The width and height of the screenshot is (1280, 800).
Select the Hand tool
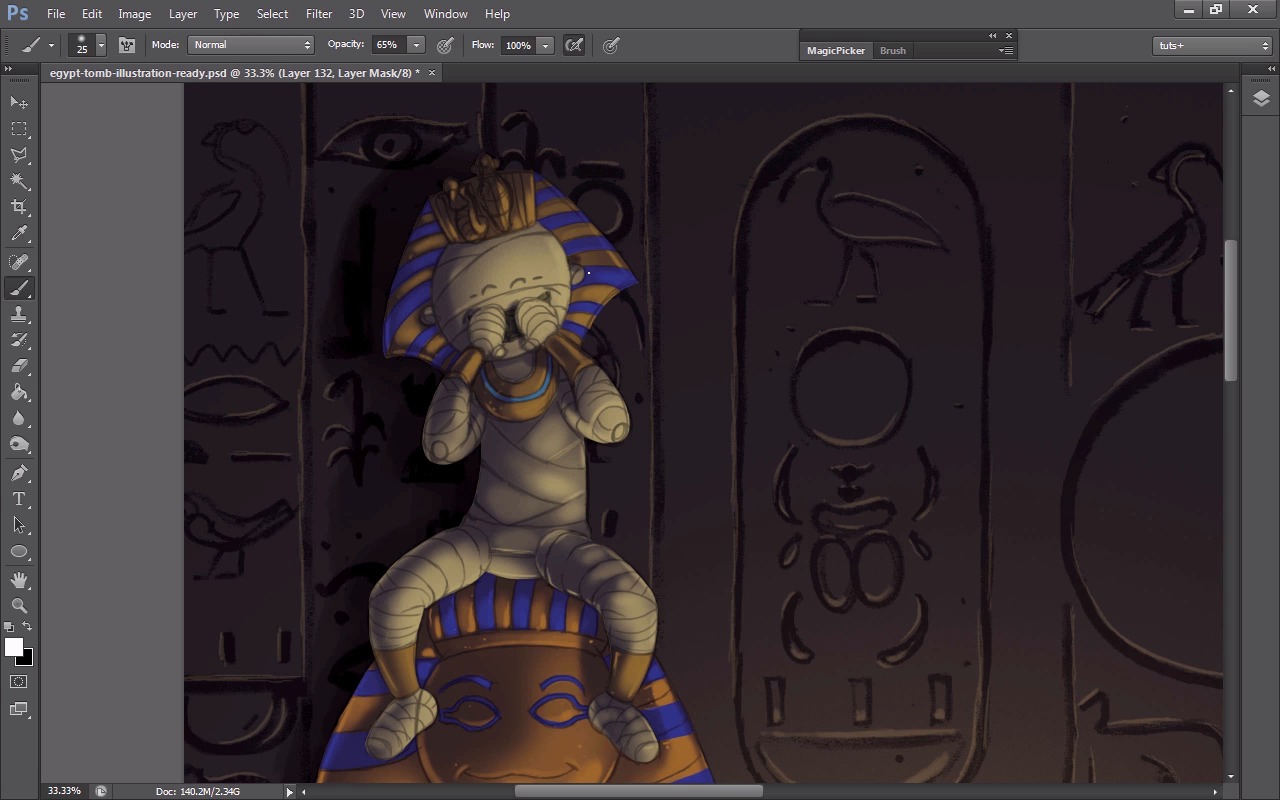19,579
